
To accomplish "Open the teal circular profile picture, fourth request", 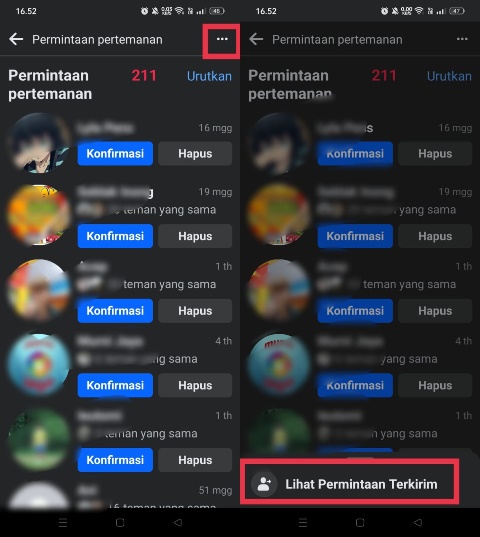I will click(38, 364).
